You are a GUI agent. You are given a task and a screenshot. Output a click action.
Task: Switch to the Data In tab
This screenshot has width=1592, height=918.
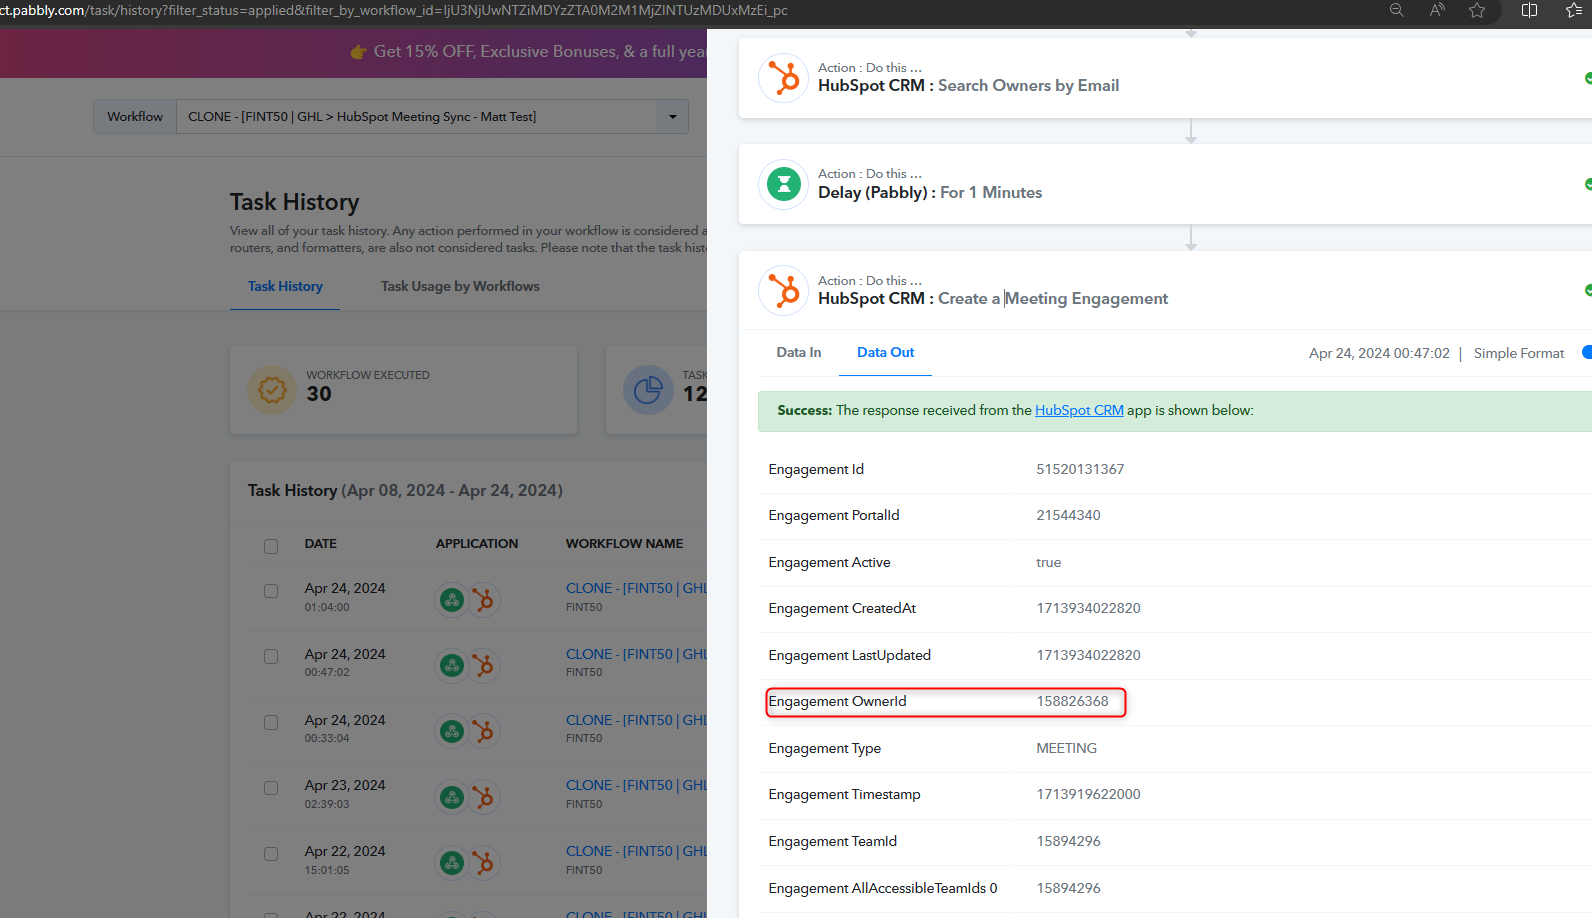[x=798, y=352]
